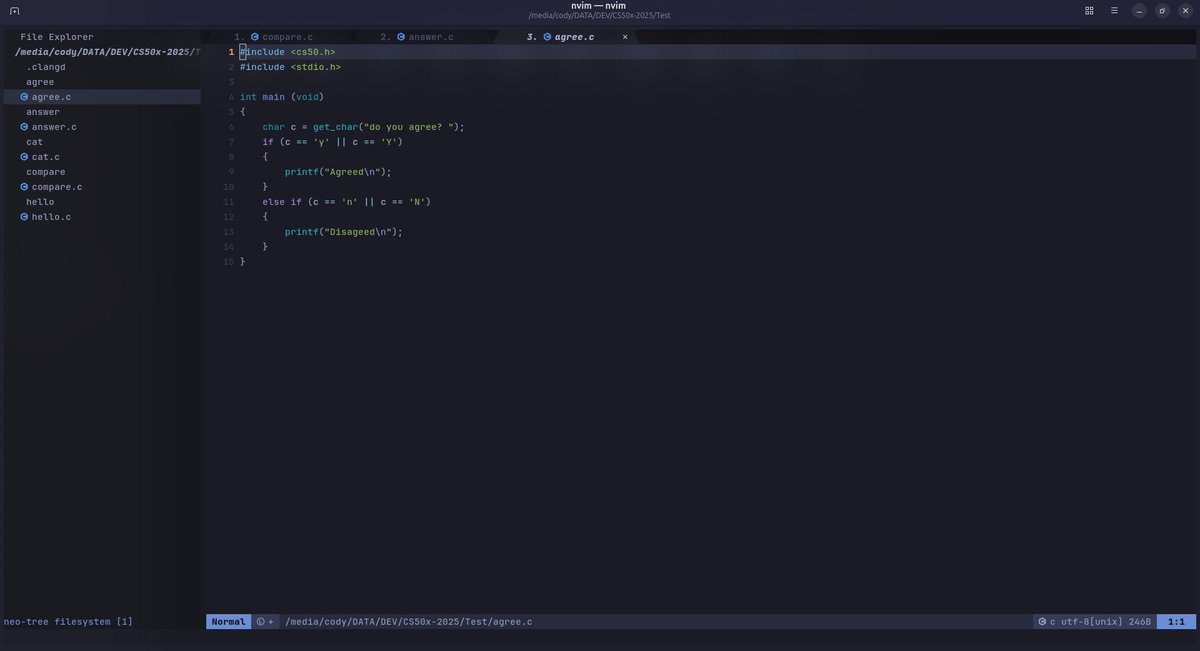Click line number 6 in the gutter

click(231, 127)
